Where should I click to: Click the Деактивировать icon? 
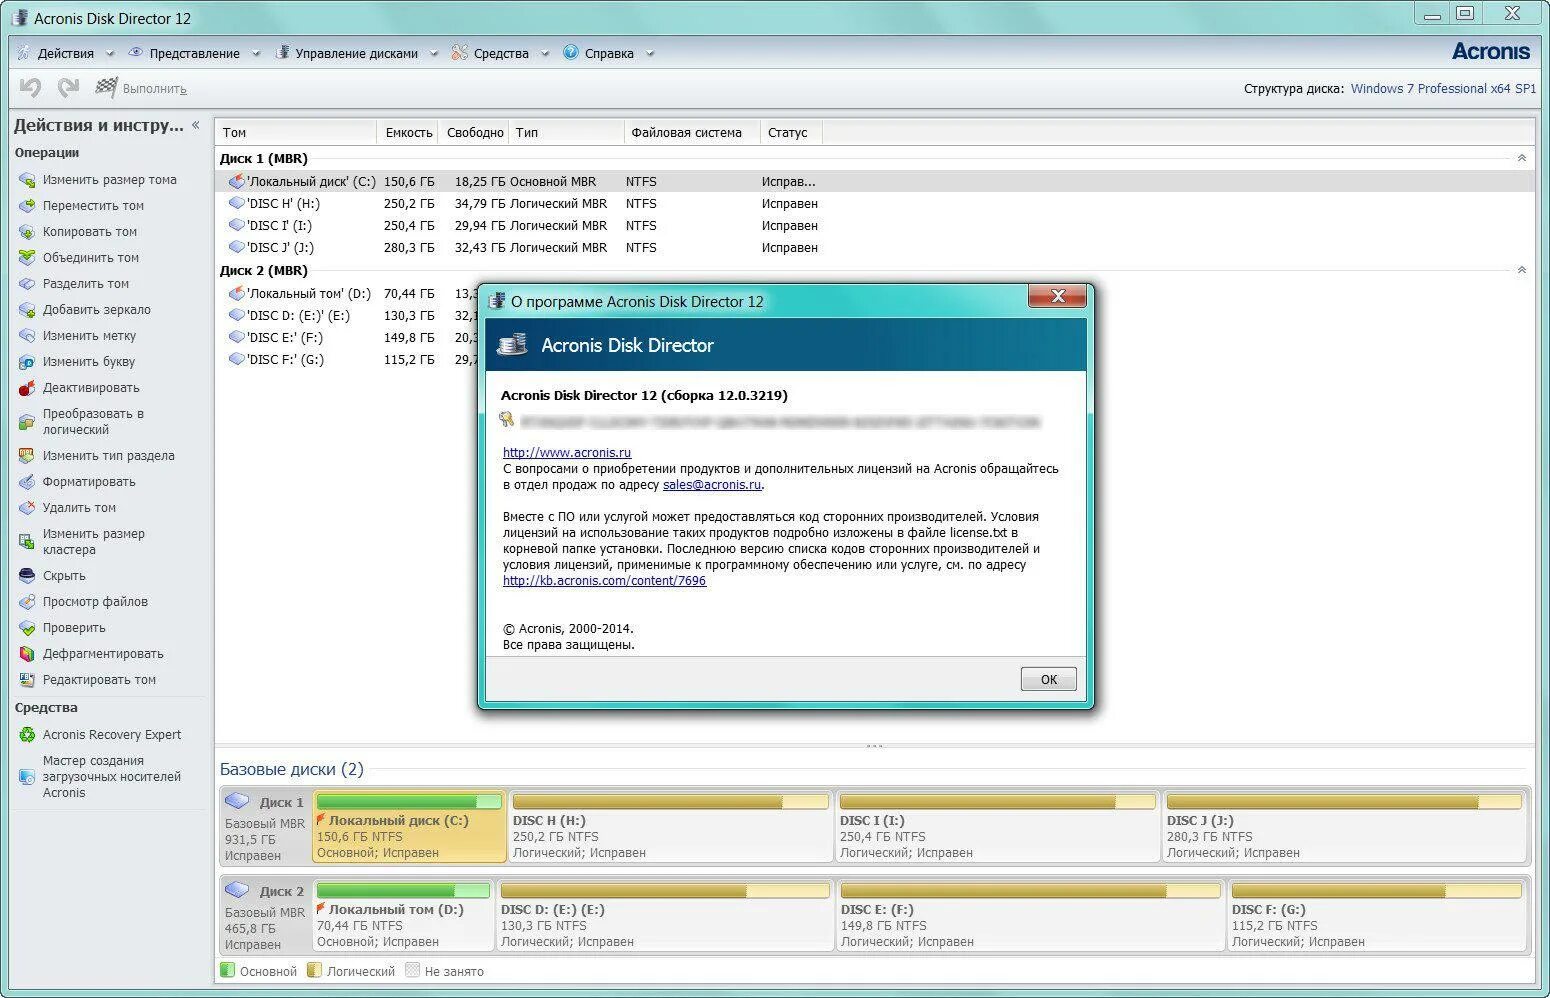27,388
